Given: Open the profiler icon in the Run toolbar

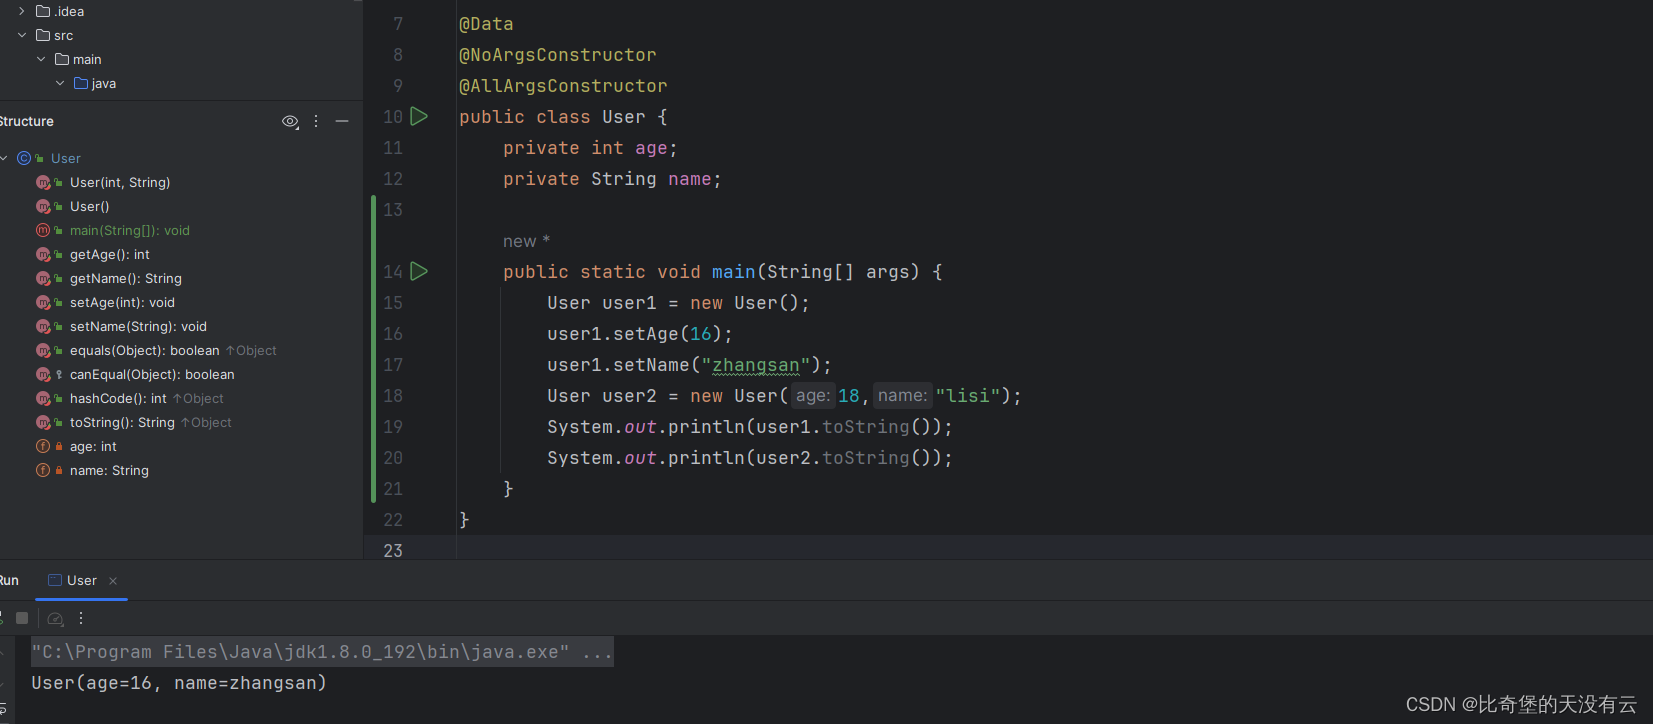Looking at the screenshot, I should click(x=56, y=618).
